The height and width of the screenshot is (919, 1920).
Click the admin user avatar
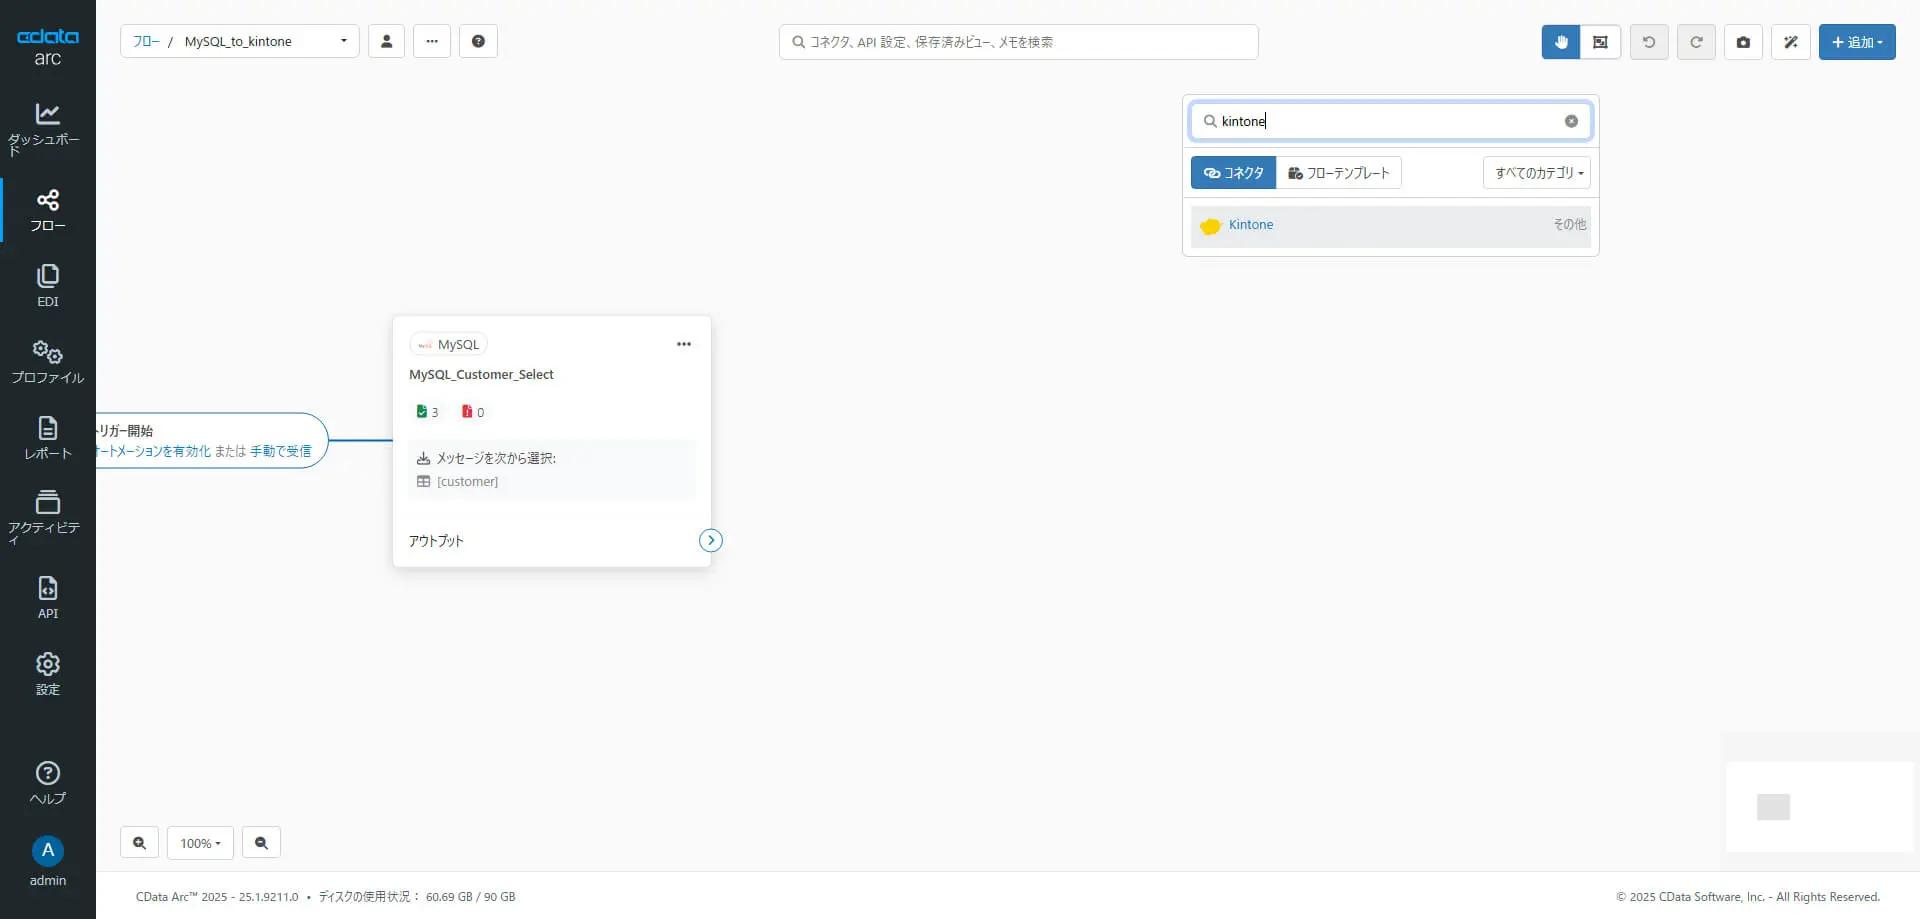point(47,851)
